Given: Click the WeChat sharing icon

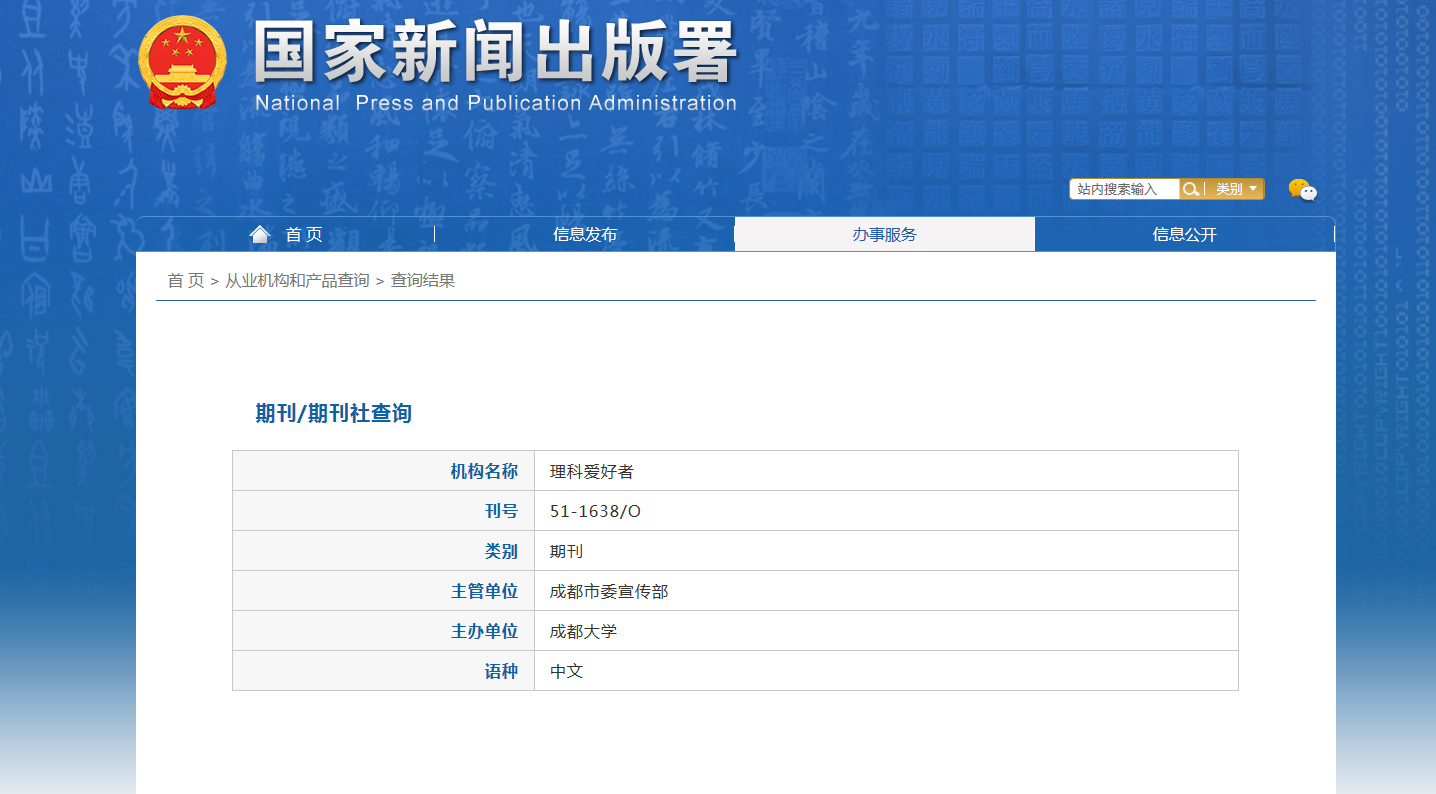Looking at the screenshot, I should click(1300, 189).
